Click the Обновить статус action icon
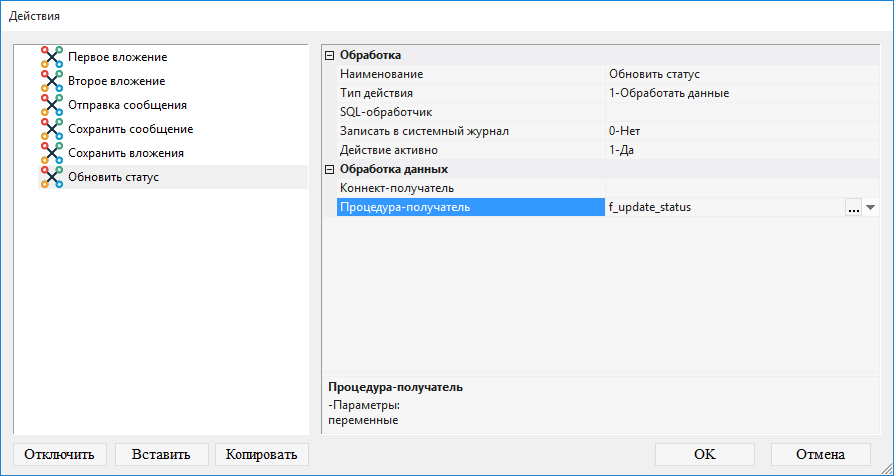Image resolution: width=894 pixels, height=476 pixels. click(52, 177)
